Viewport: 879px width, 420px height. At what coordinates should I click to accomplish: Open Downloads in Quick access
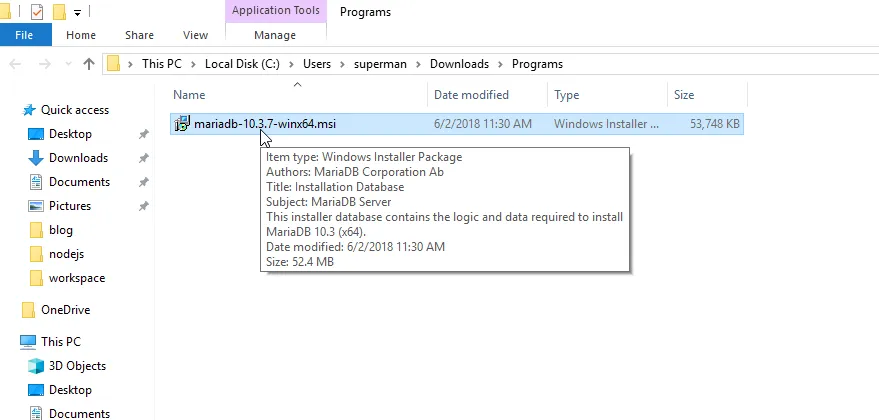(78, 158)
